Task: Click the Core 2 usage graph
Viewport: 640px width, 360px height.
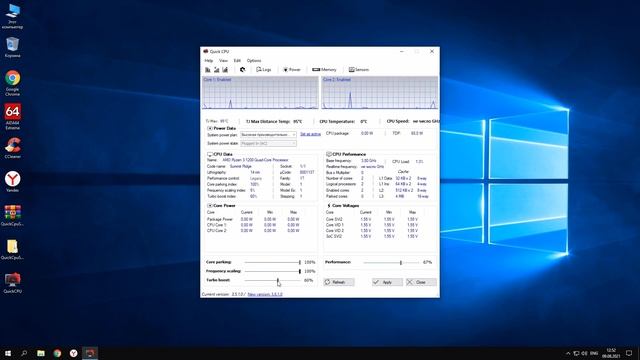Action: click(x=380, y=93)
